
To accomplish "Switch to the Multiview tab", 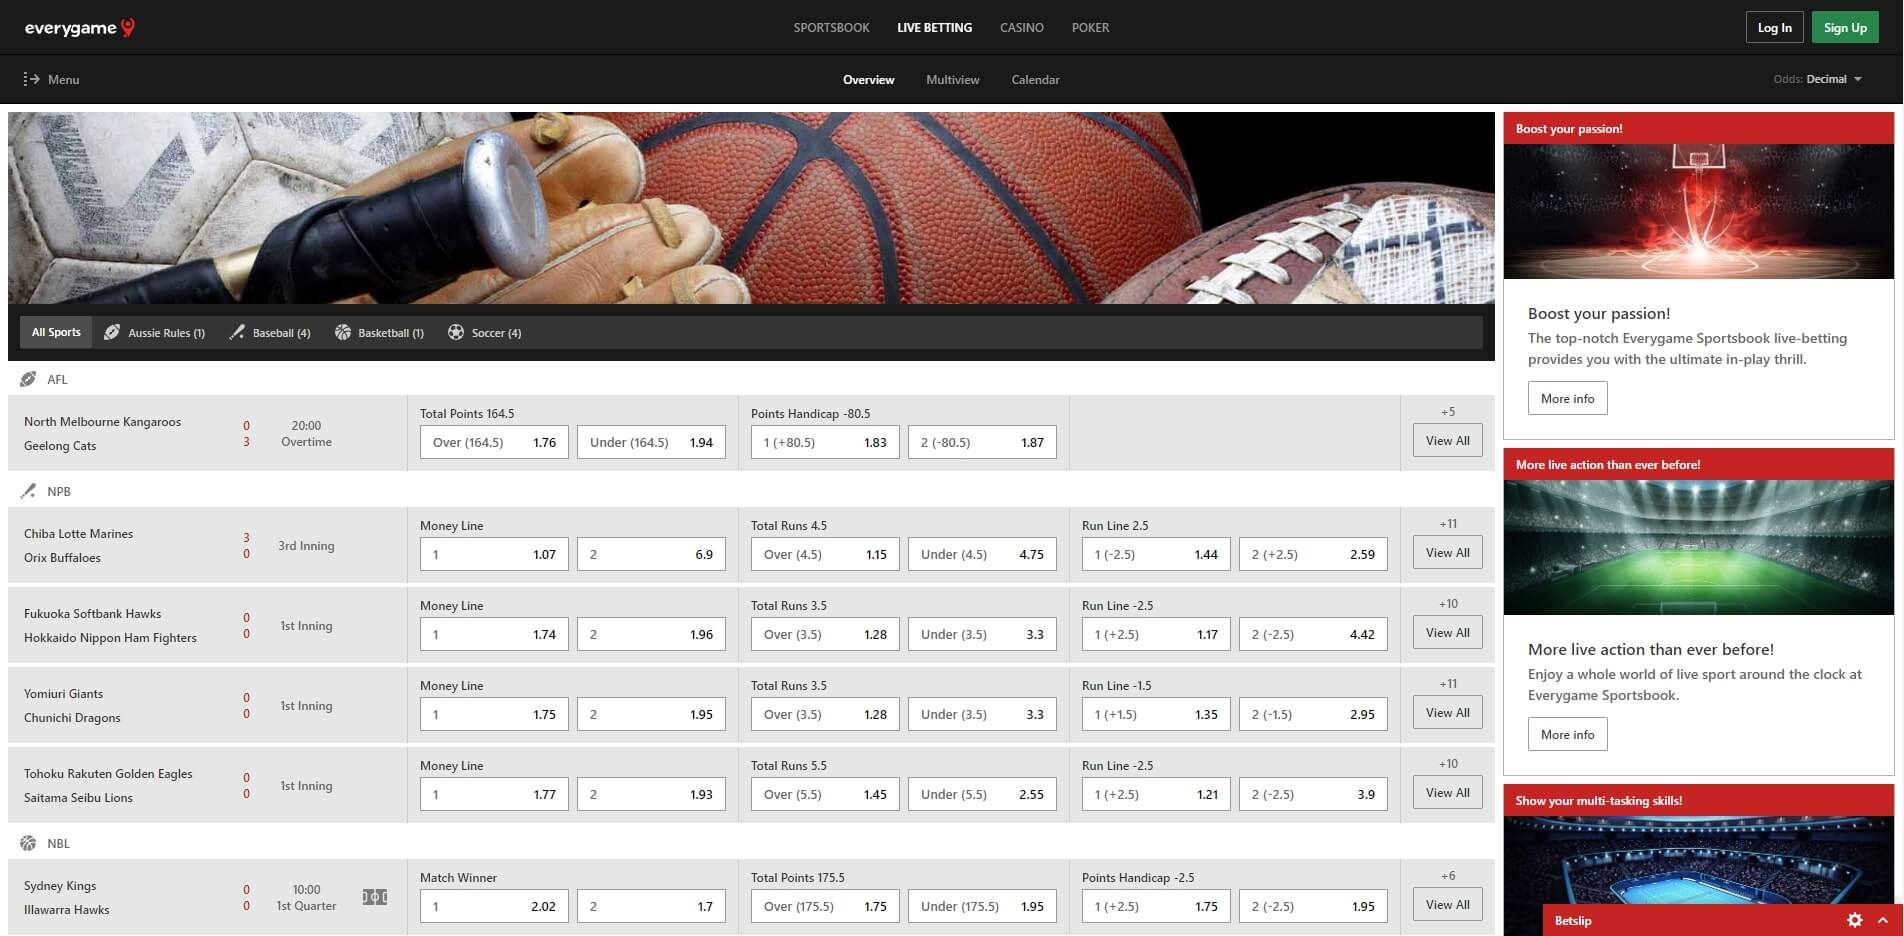I will pos(952,79).
